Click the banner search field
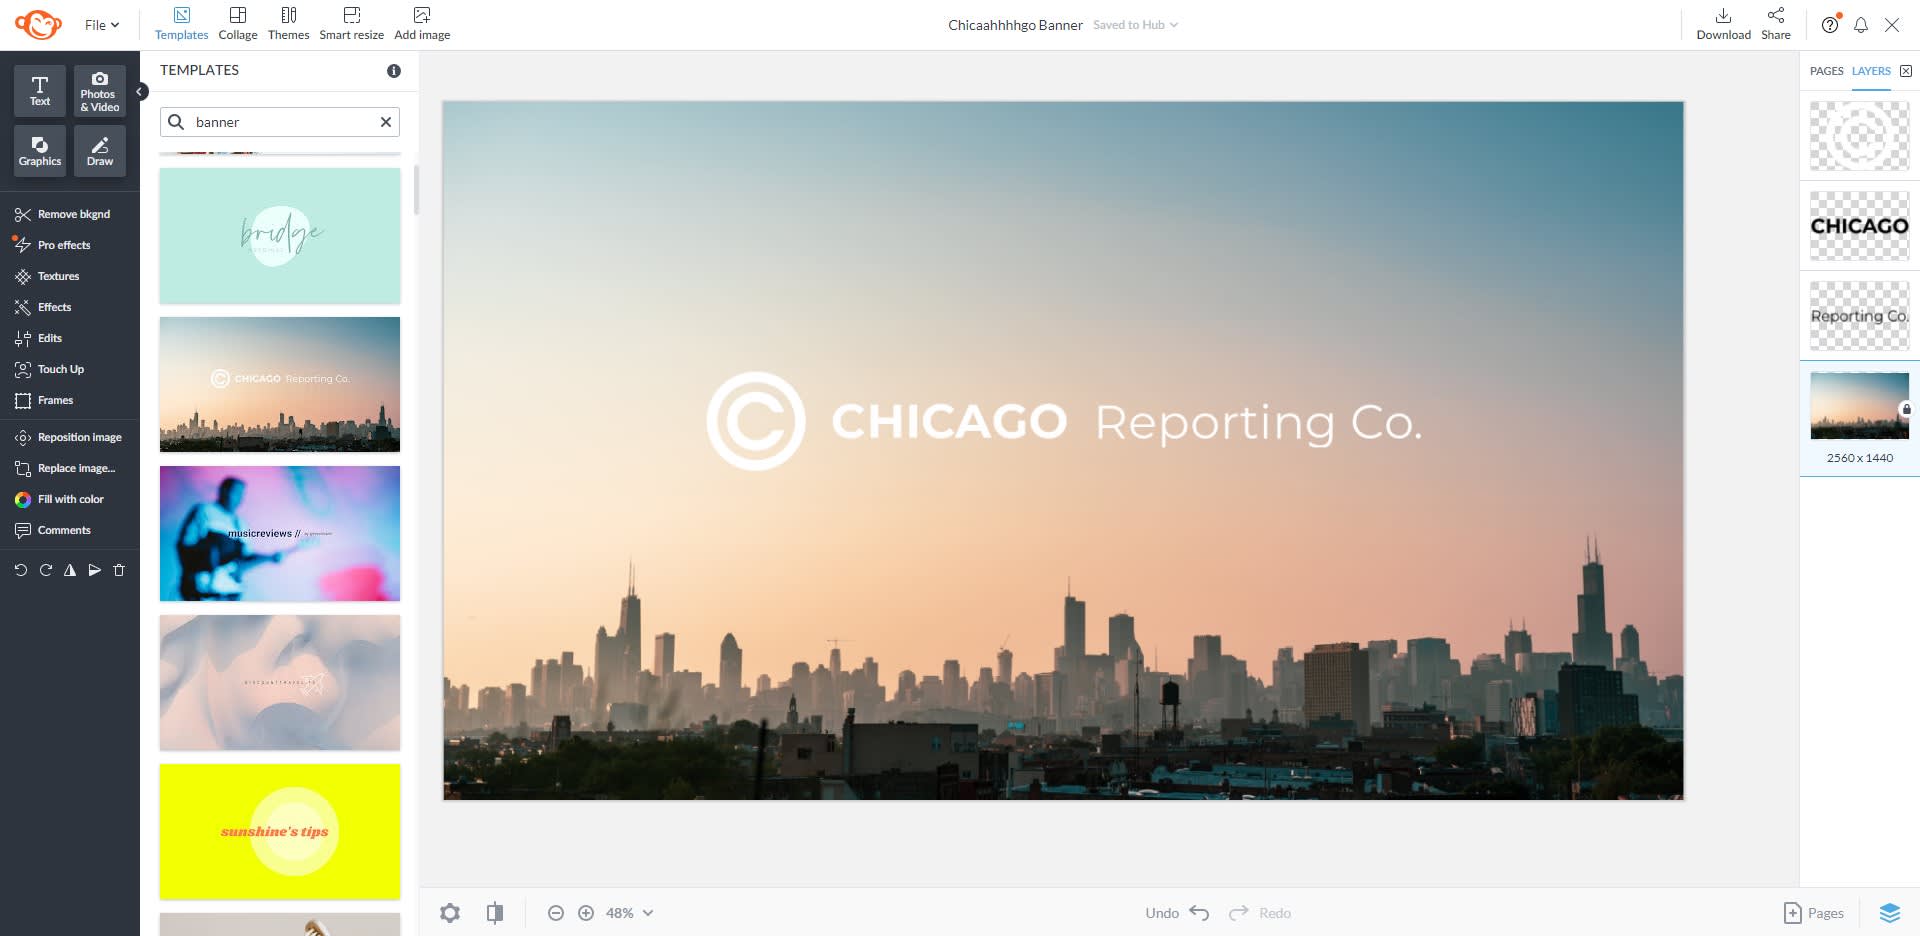This screenshot has height=936, width=1920. point(280,122)
